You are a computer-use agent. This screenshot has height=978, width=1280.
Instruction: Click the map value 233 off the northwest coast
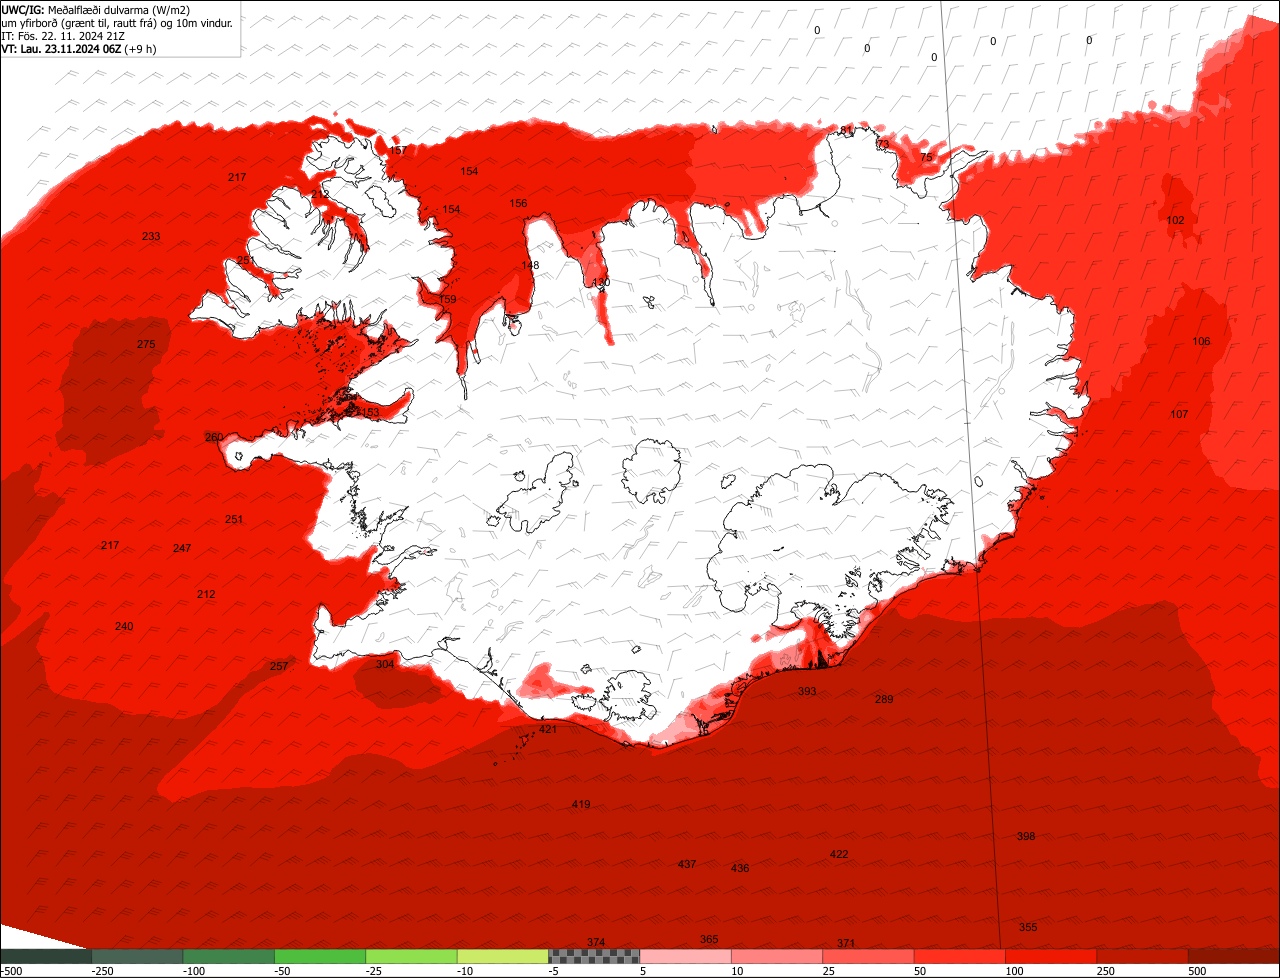pos(151,237)
